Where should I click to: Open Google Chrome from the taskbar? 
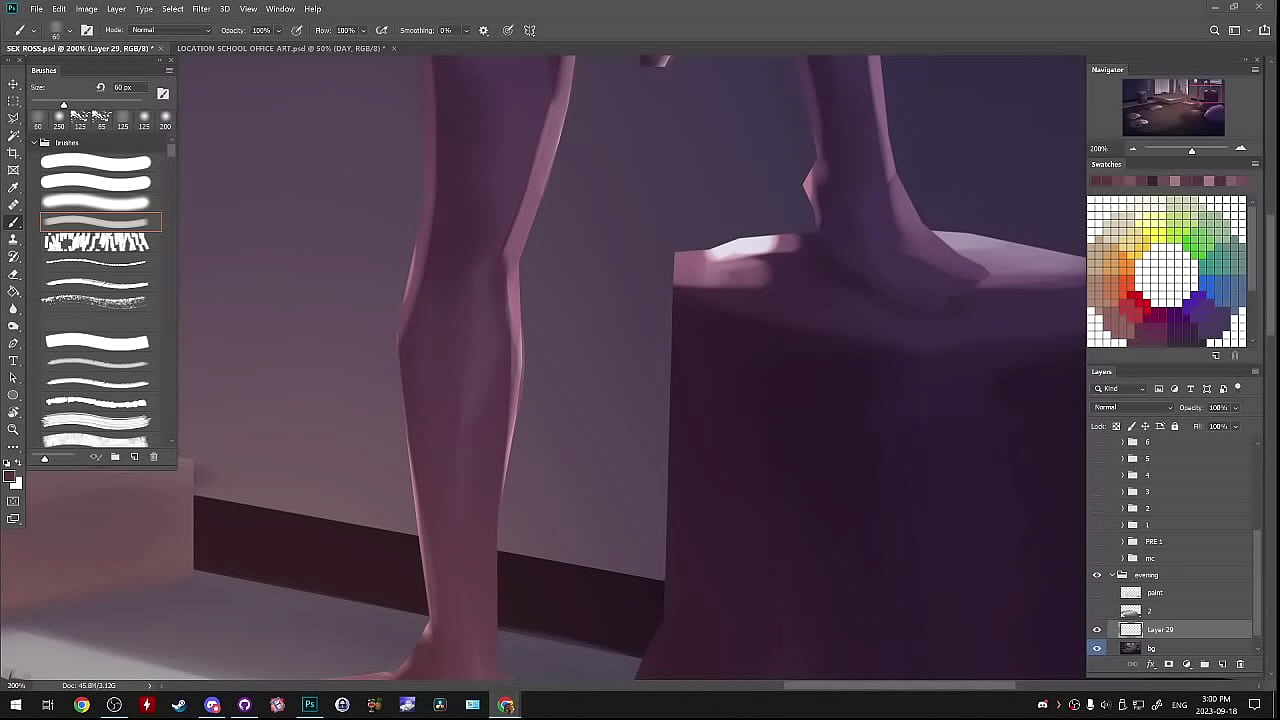tap(82, 705)
